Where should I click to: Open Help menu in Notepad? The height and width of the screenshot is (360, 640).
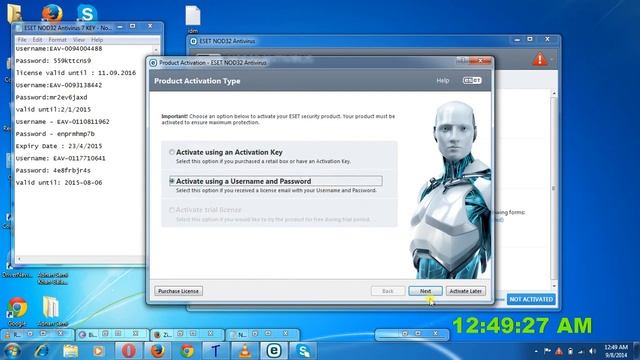pyautogui.click(x=97, y=40)
